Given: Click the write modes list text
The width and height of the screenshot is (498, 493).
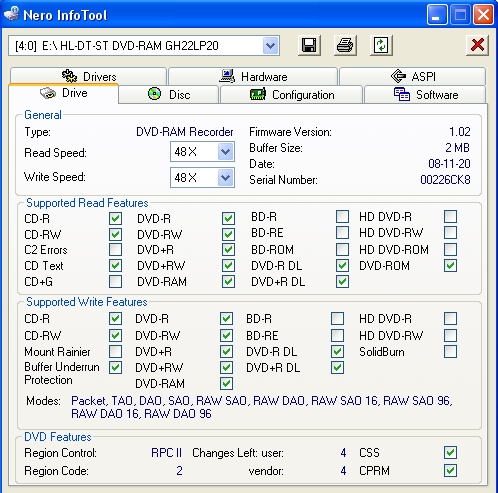Looking at the screenshot, I should click(262, 407).
